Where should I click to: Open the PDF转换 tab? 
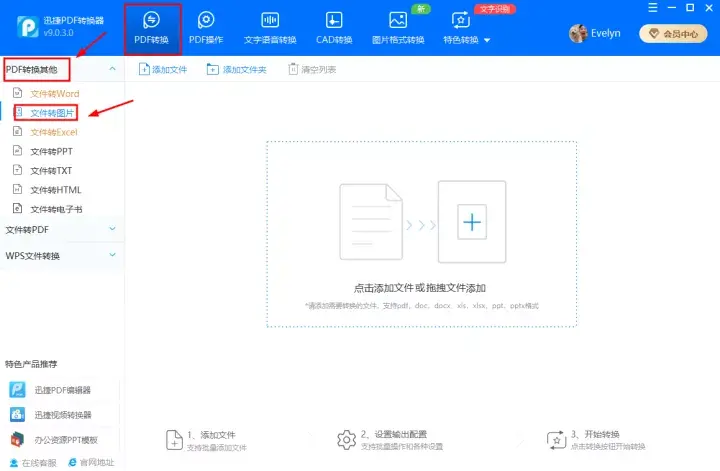click(x=152, y=28)
